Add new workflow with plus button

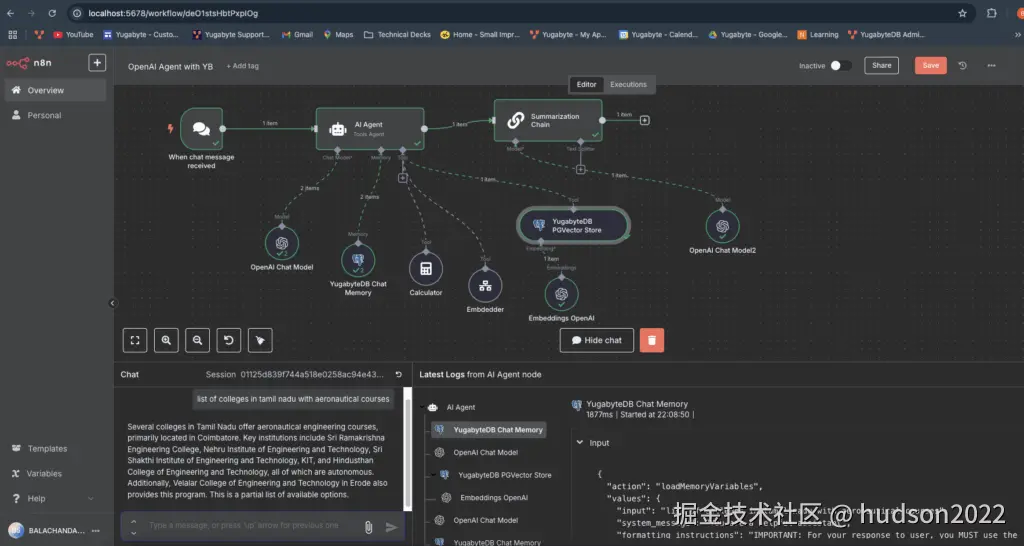point(97,63)
